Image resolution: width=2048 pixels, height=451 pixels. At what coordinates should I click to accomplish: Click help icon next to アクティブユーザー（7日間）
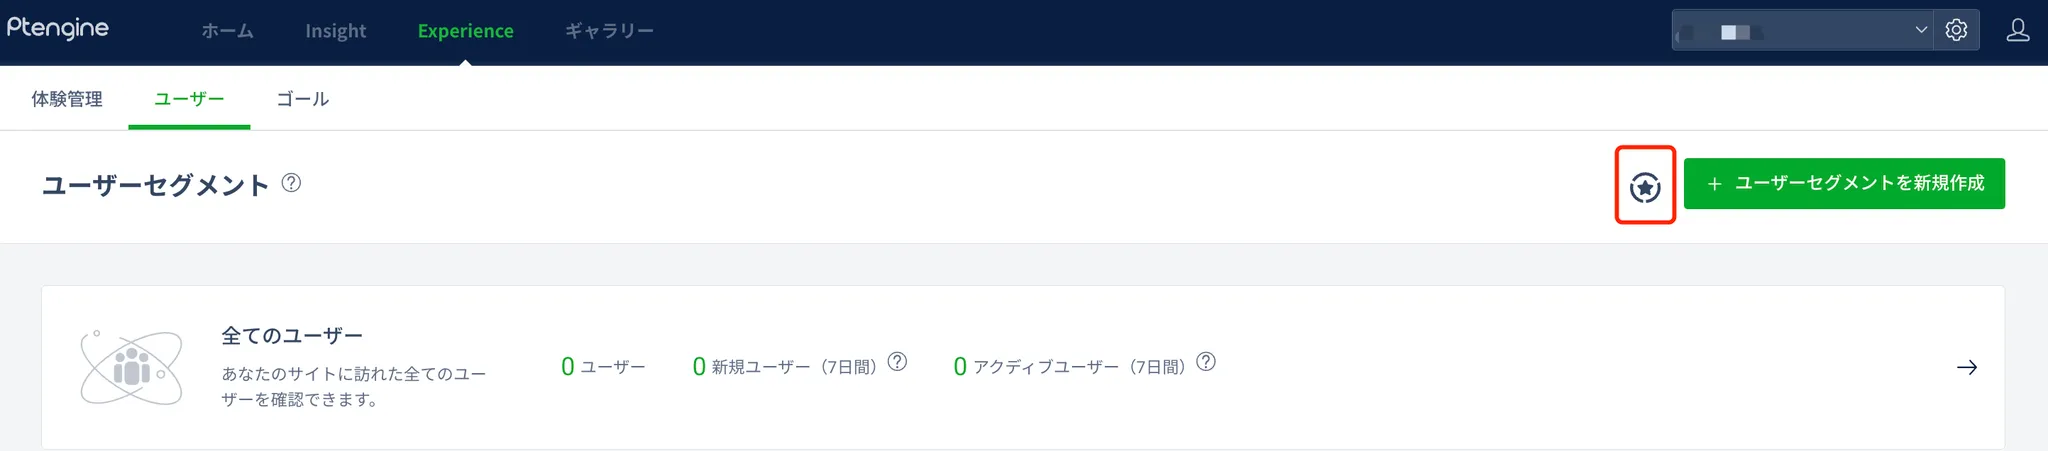tap(1206, 362)
